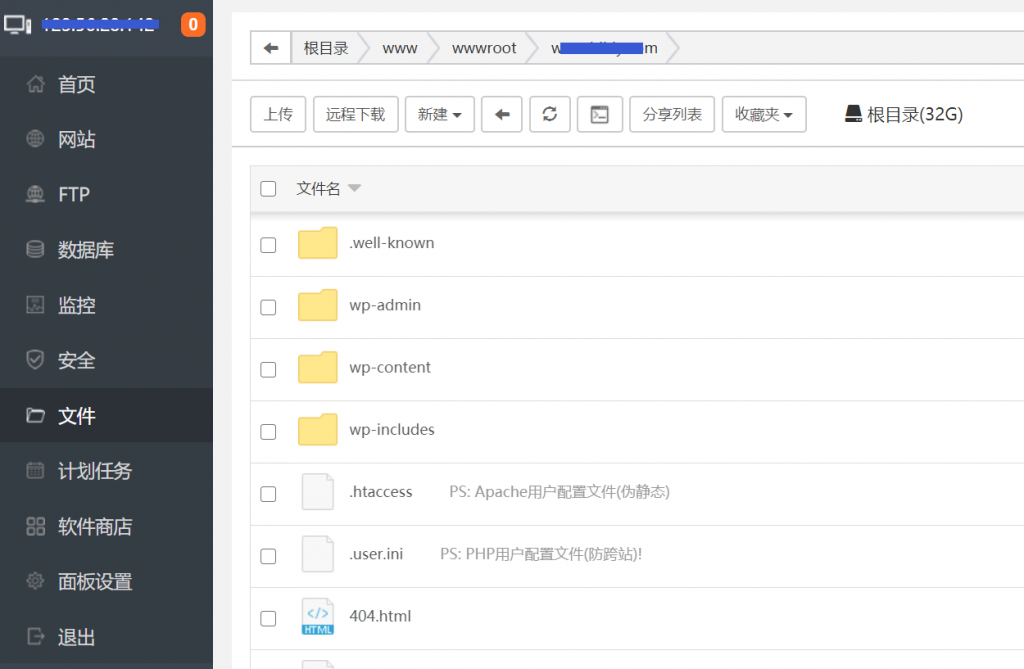Open the 软件商店 app store

[90, 526]
